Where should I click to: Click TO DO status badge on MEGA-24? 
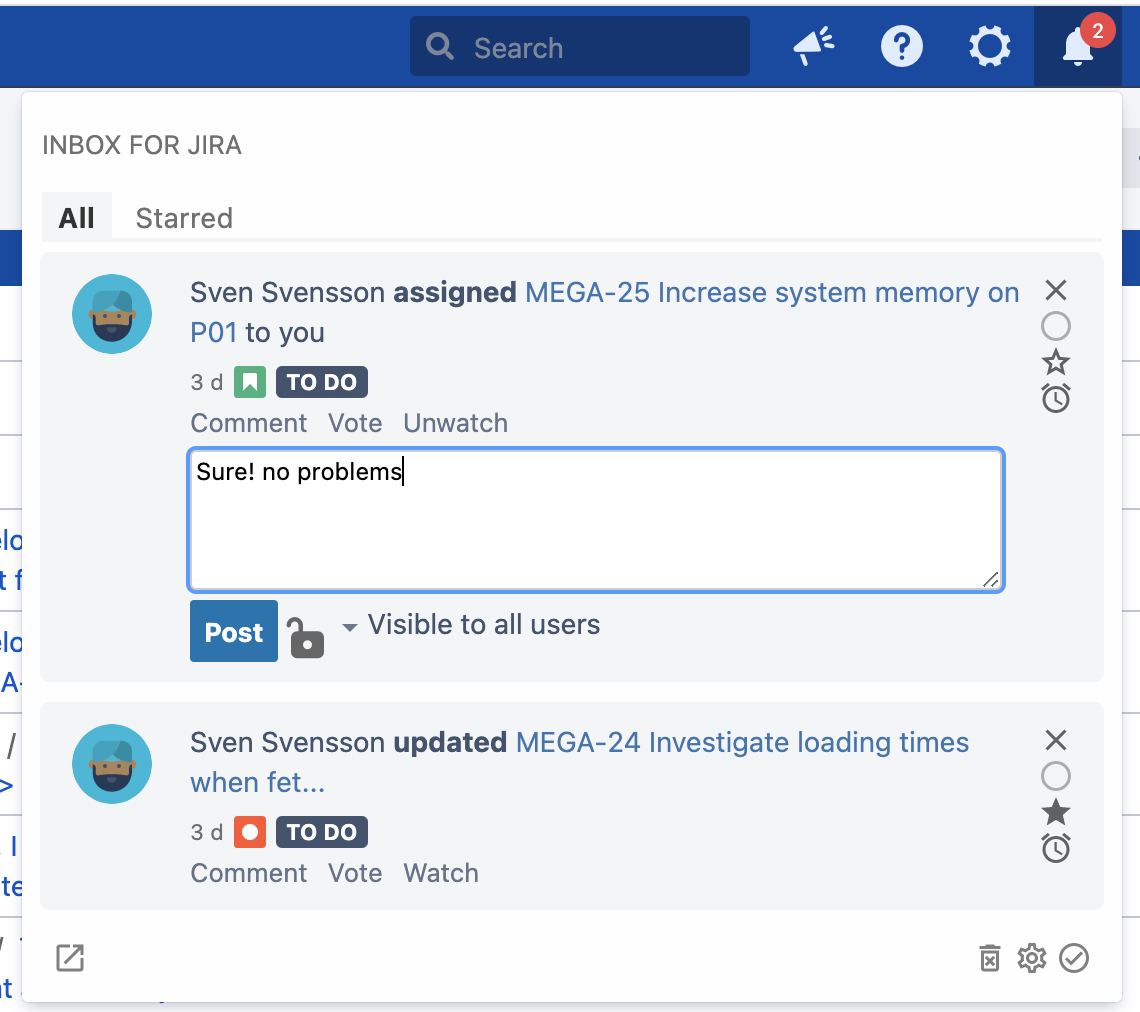pos(321,832)
